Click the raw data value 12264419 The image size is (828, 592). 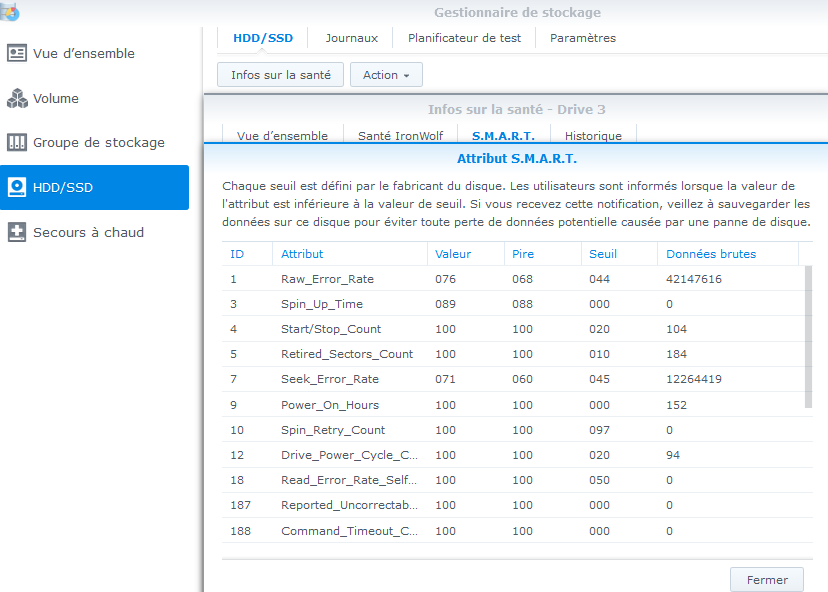tap(693, 379)
